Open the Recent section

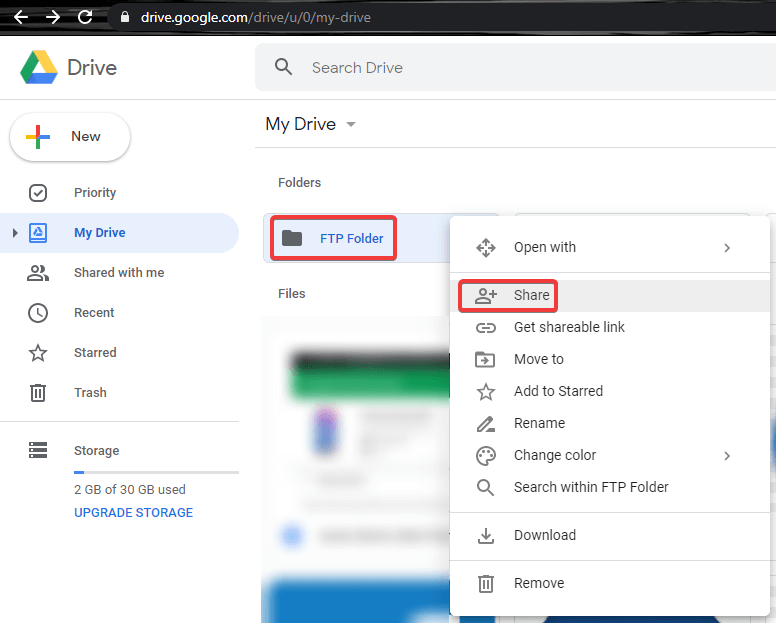(119, 313)
